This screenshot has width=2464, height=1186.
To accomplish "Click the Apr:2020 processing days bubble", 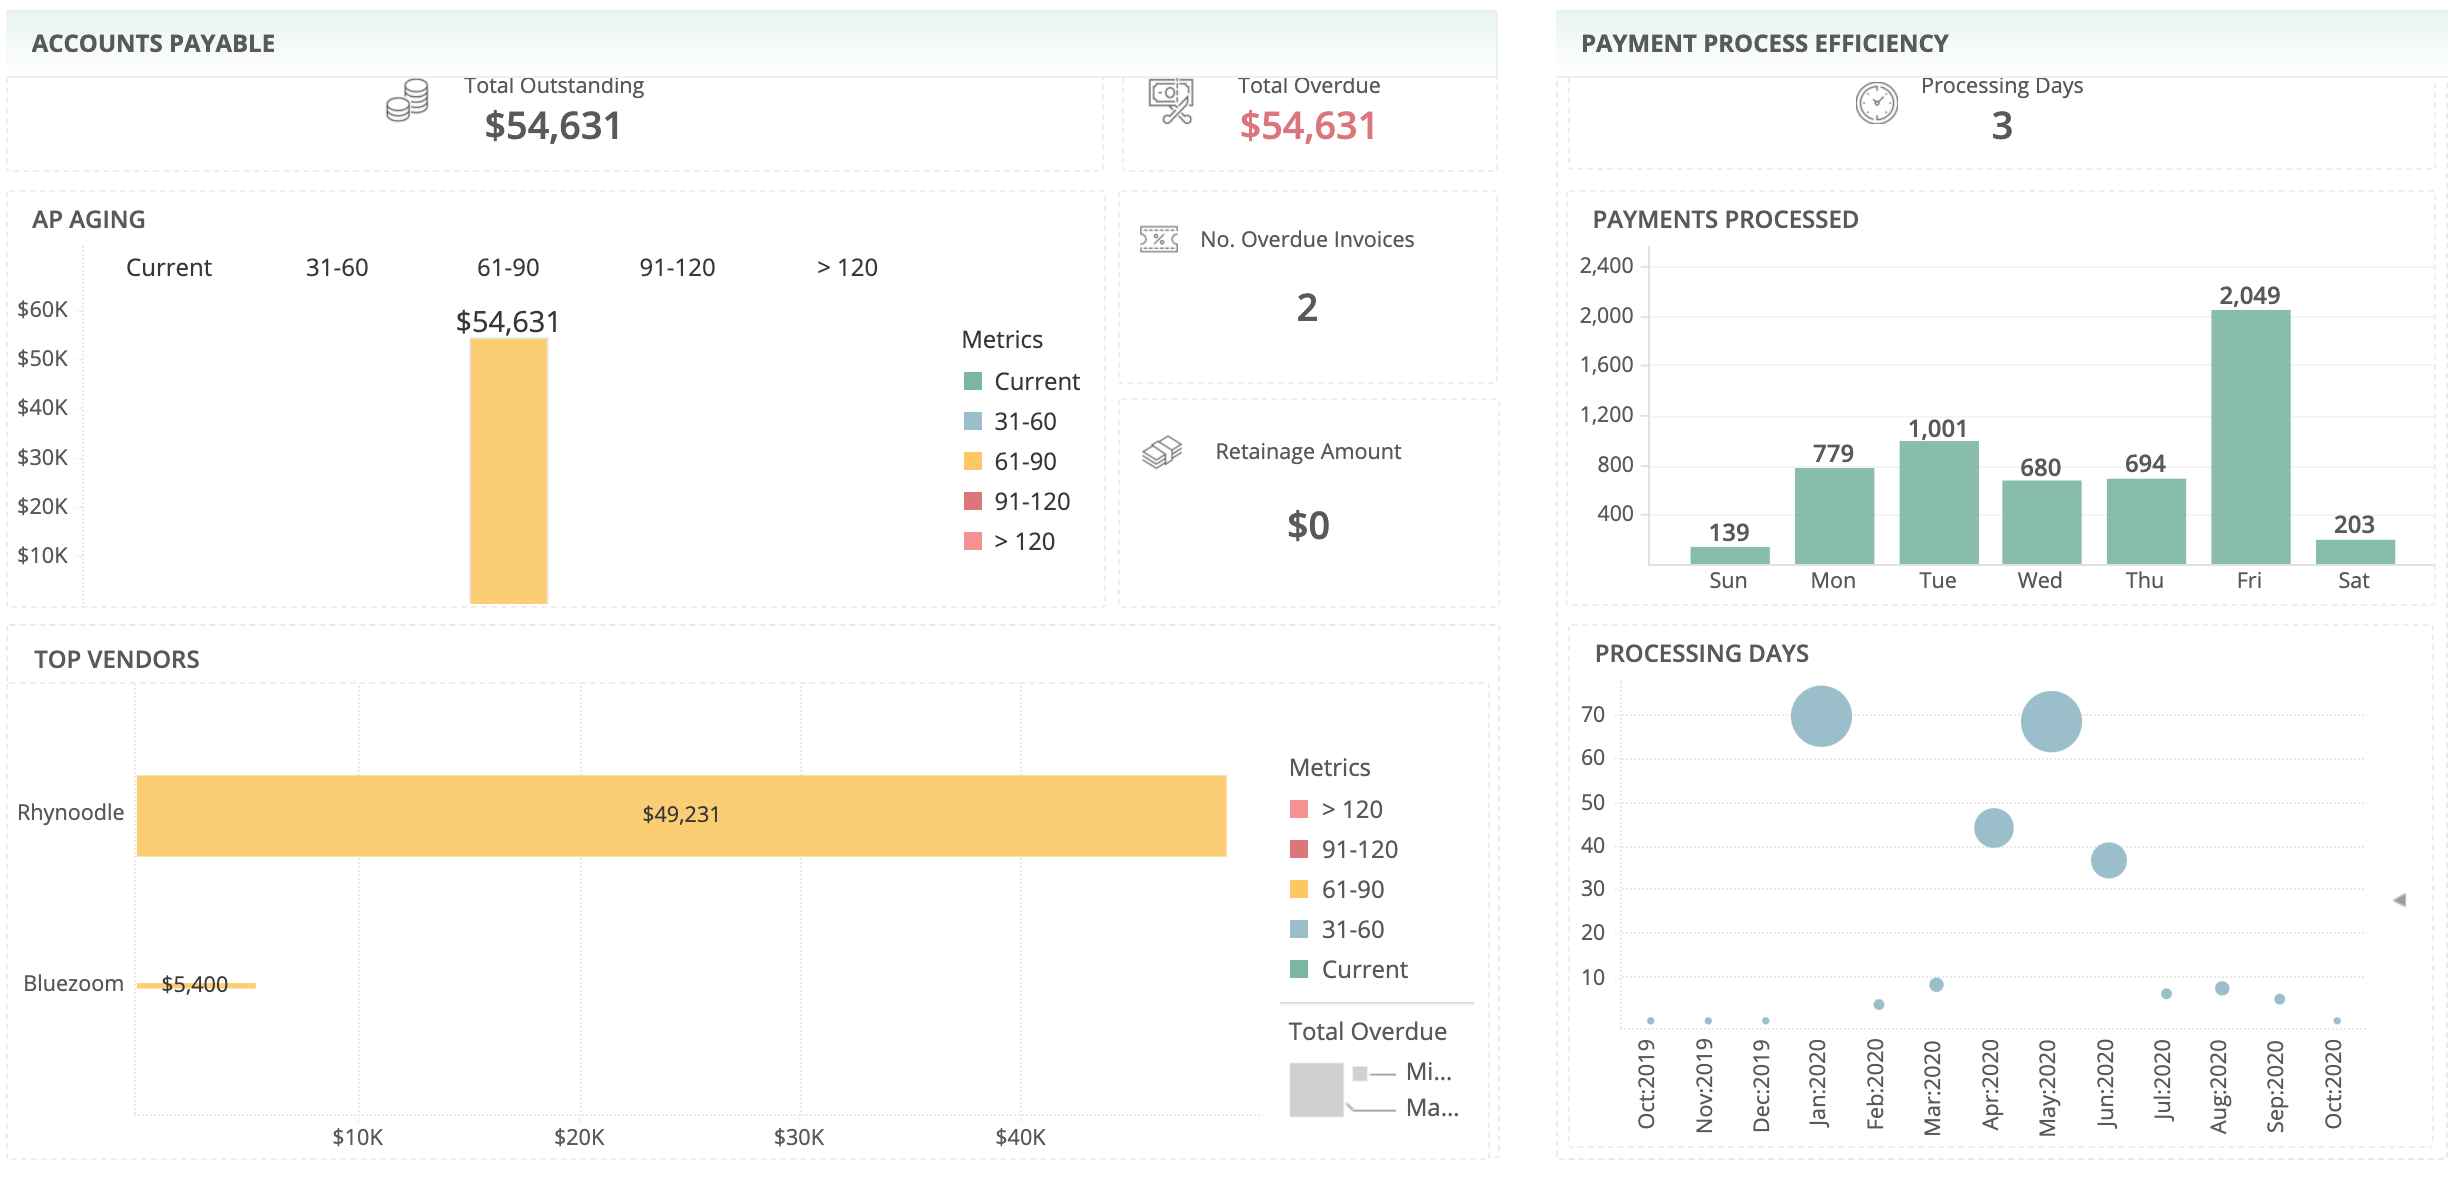I will point(1993,828).
